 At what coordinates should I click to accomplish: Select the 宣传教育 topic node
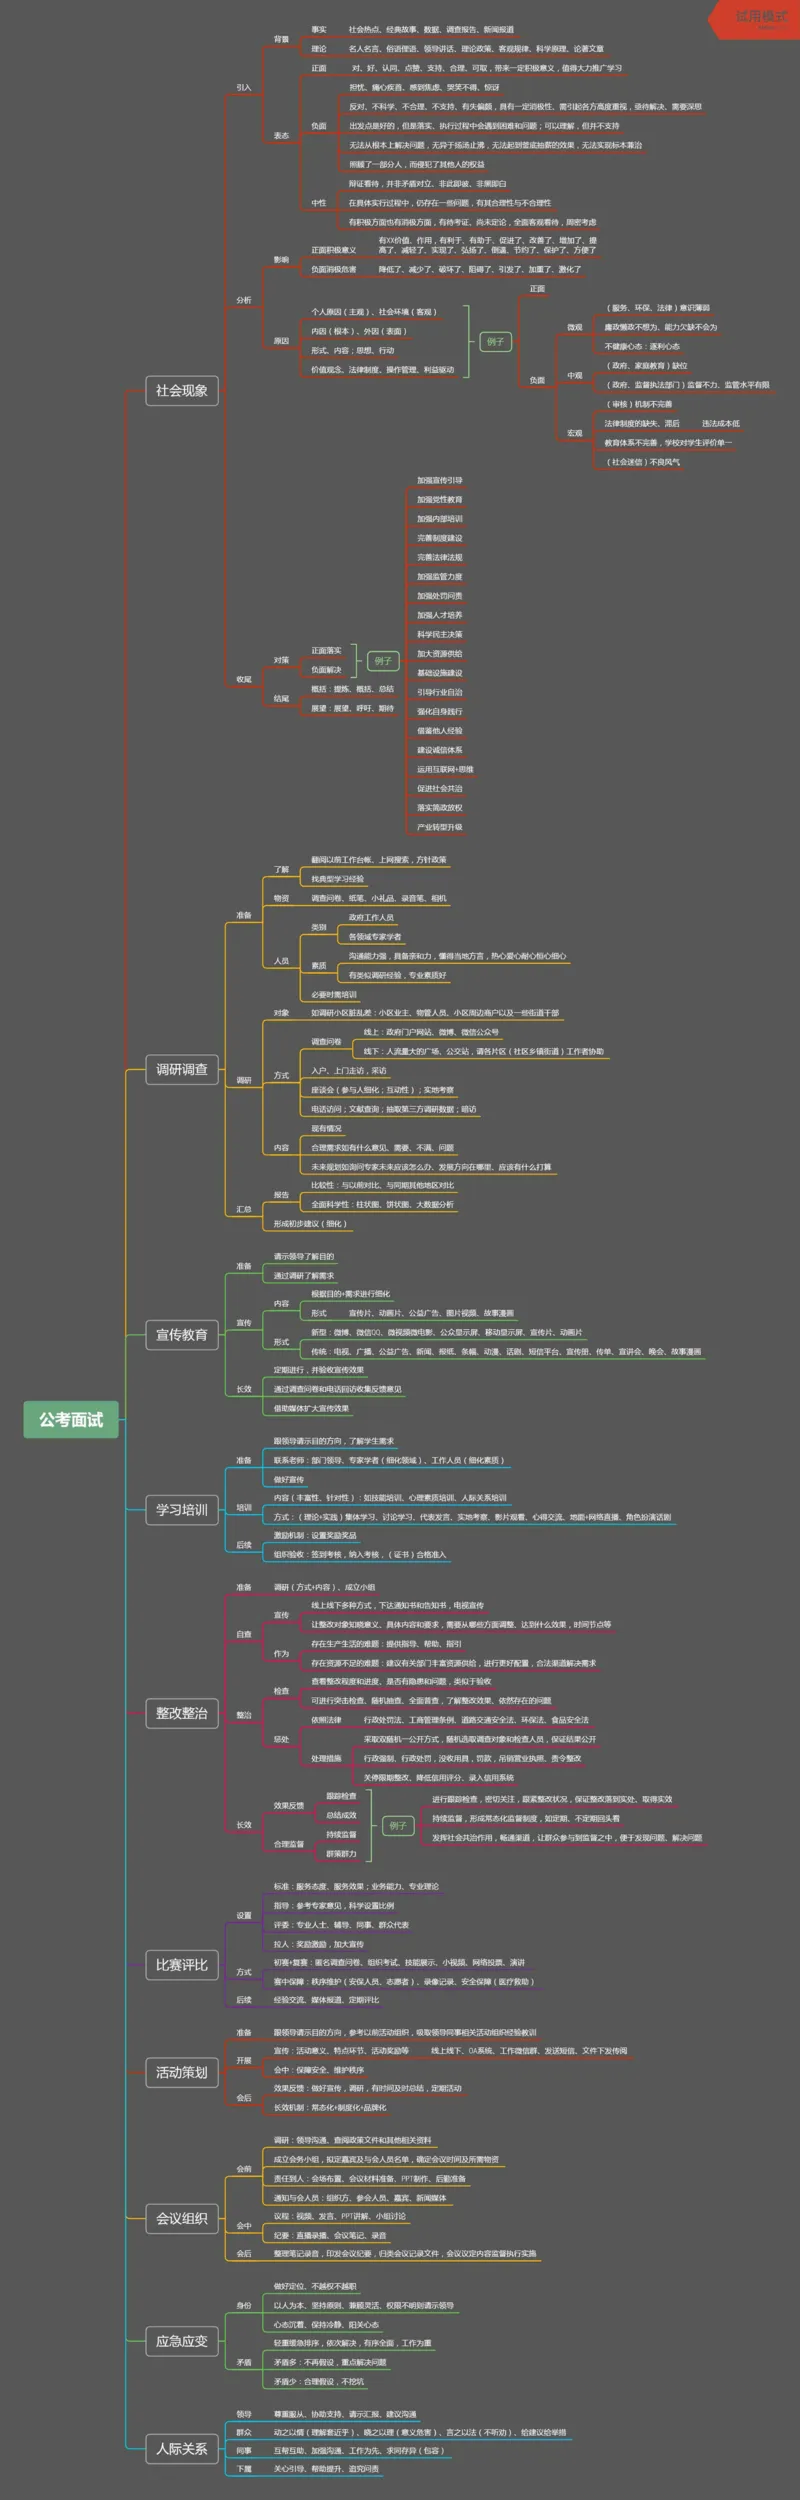[x=181, y=1335]
